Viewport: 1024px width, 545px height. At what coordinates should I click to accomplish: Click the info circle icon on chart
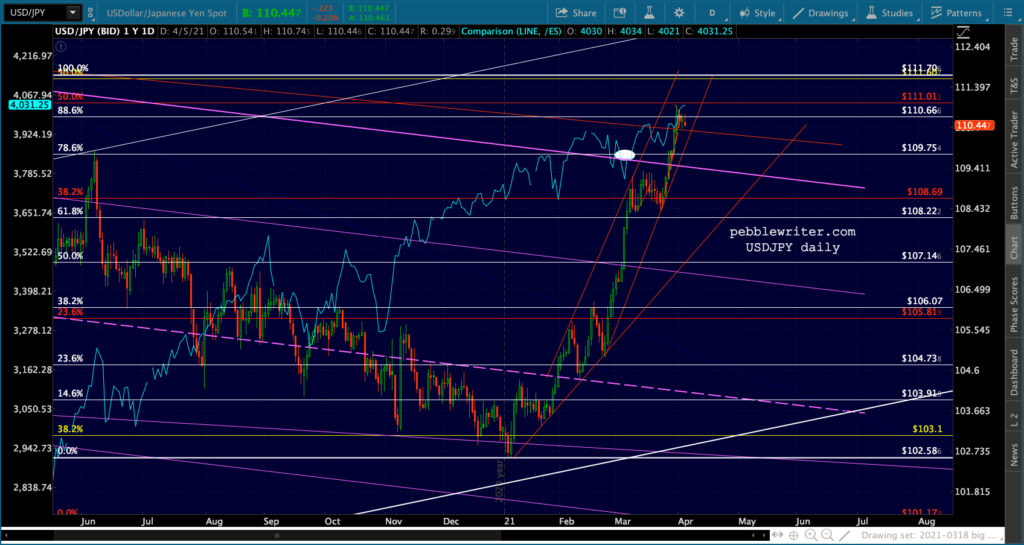click(x=60, y=46)
